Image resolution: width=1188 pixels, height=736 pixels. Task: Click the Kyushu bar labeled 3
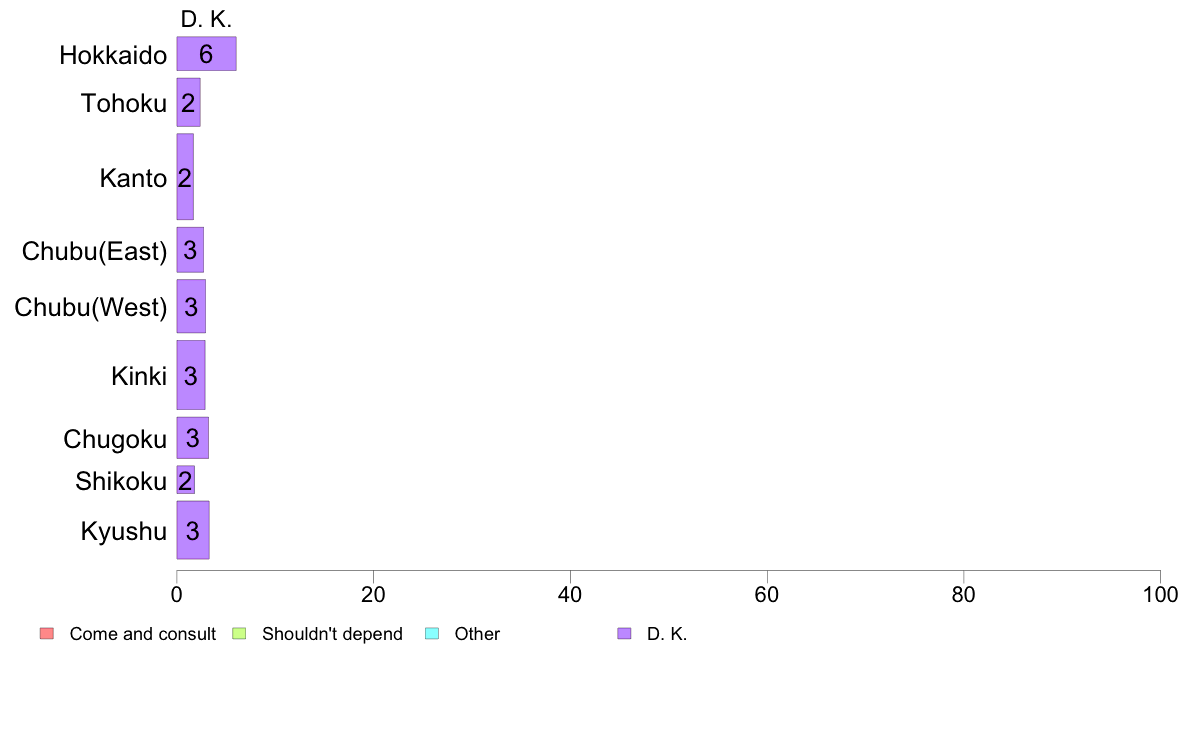193,531
